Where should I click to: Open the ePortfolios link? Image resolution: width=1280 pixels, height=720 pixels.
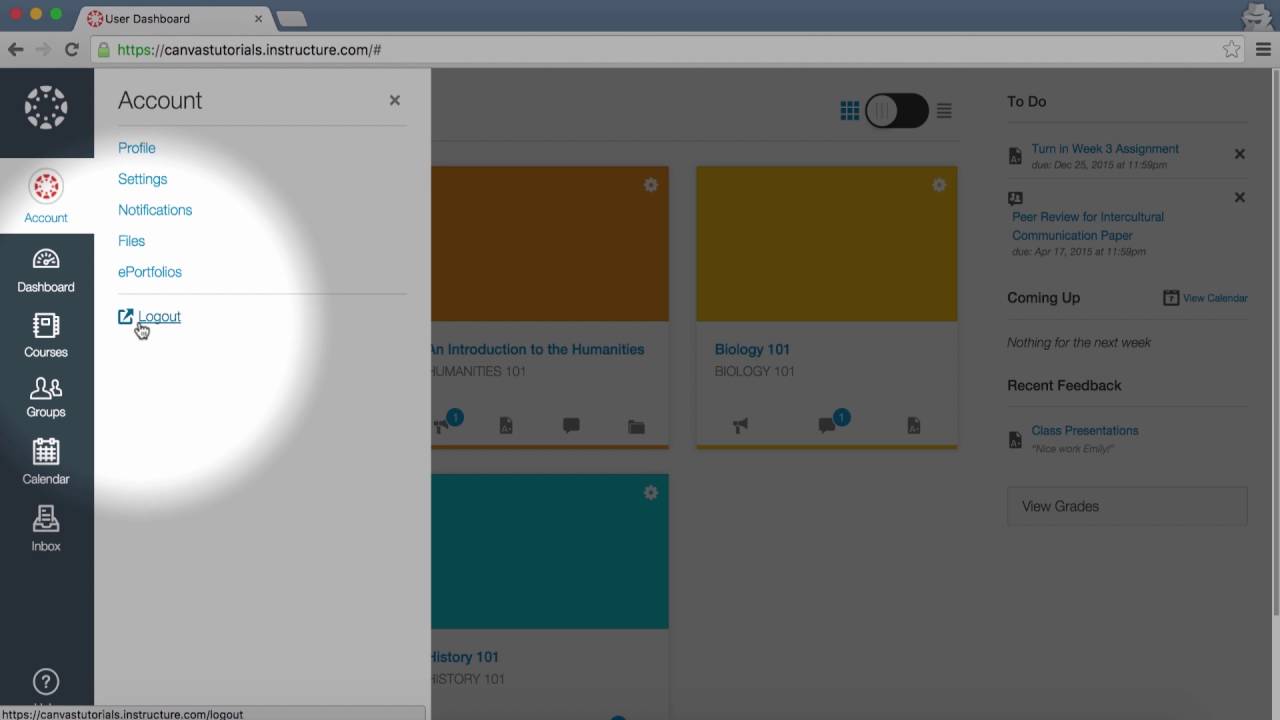point(150,272)
